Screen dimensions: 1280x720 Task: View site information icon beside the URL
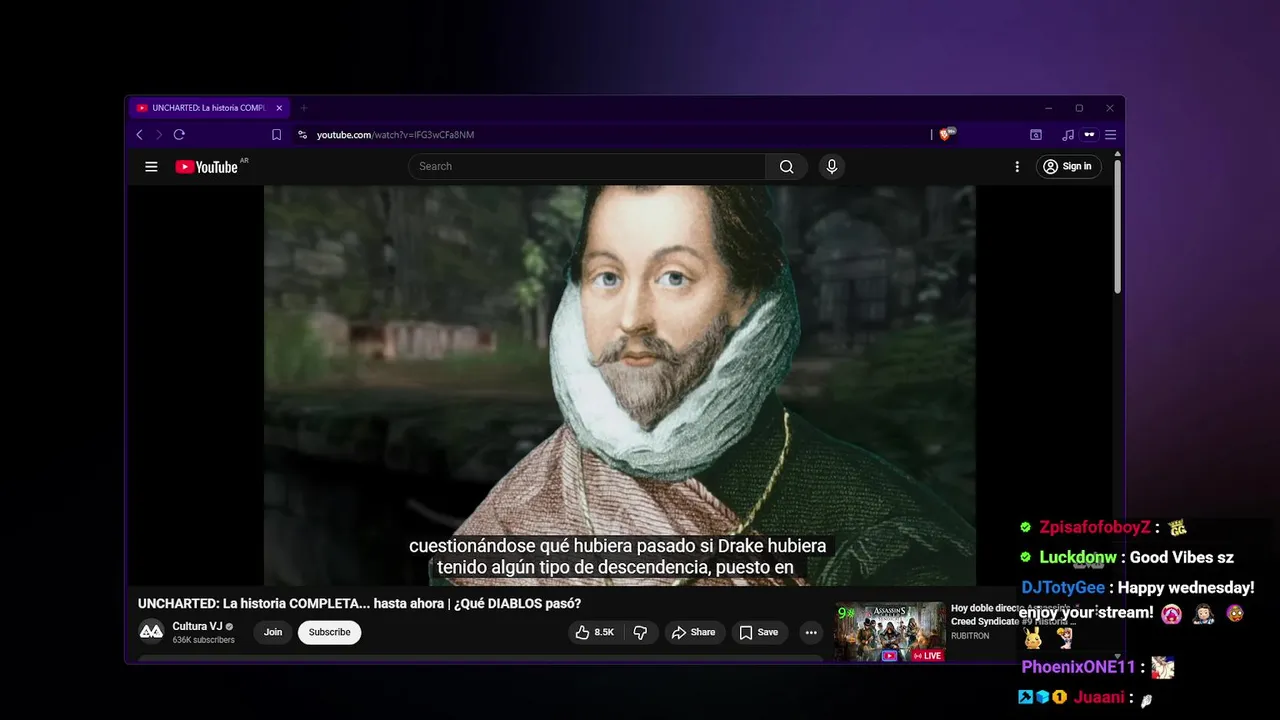point(302,135)
